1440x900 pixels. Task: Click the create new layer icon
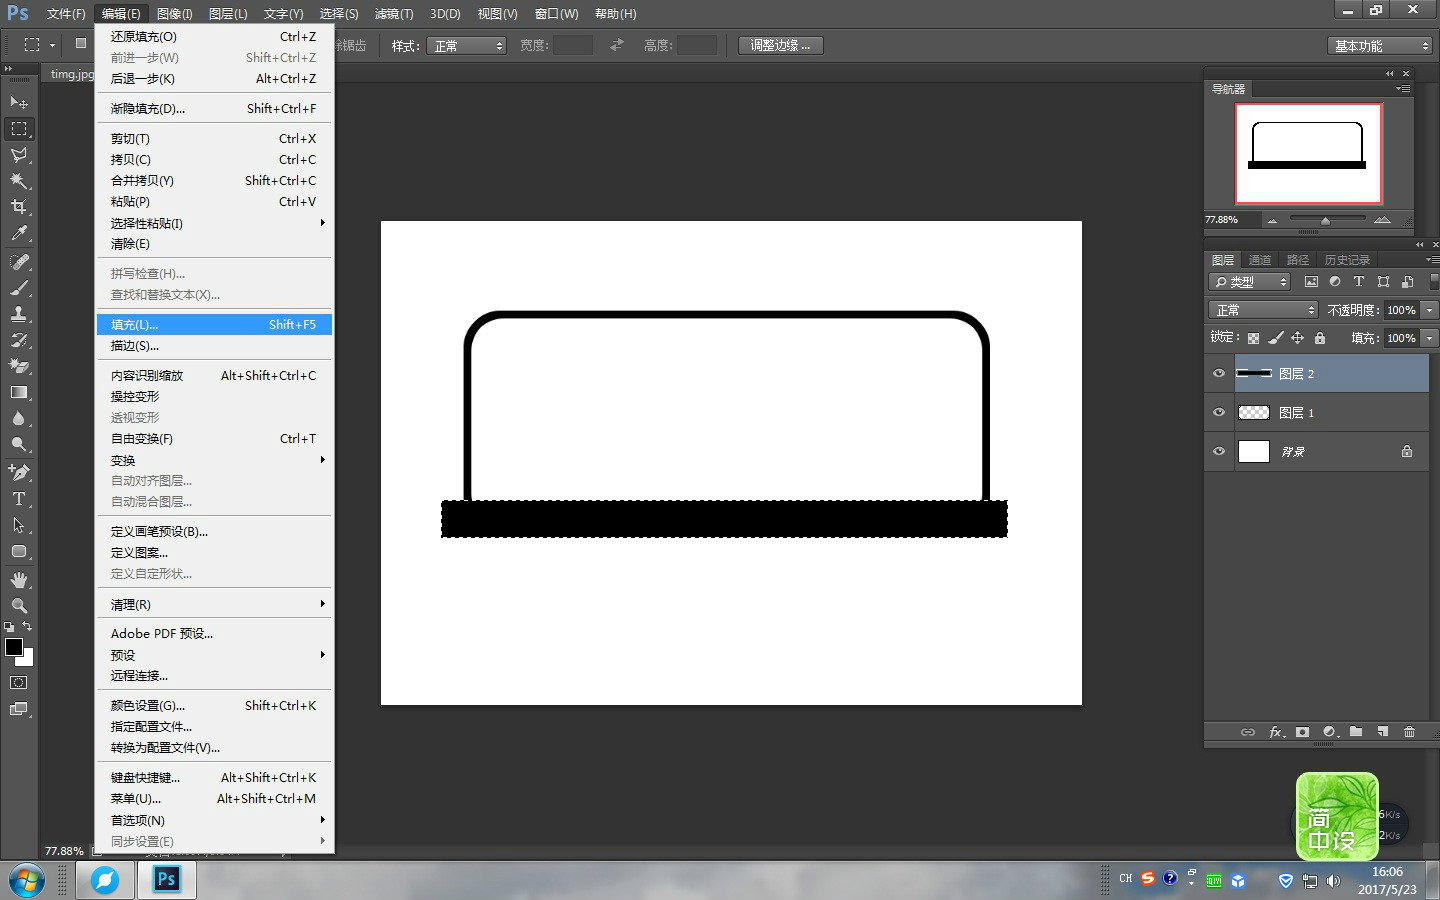pos(1382,732)
